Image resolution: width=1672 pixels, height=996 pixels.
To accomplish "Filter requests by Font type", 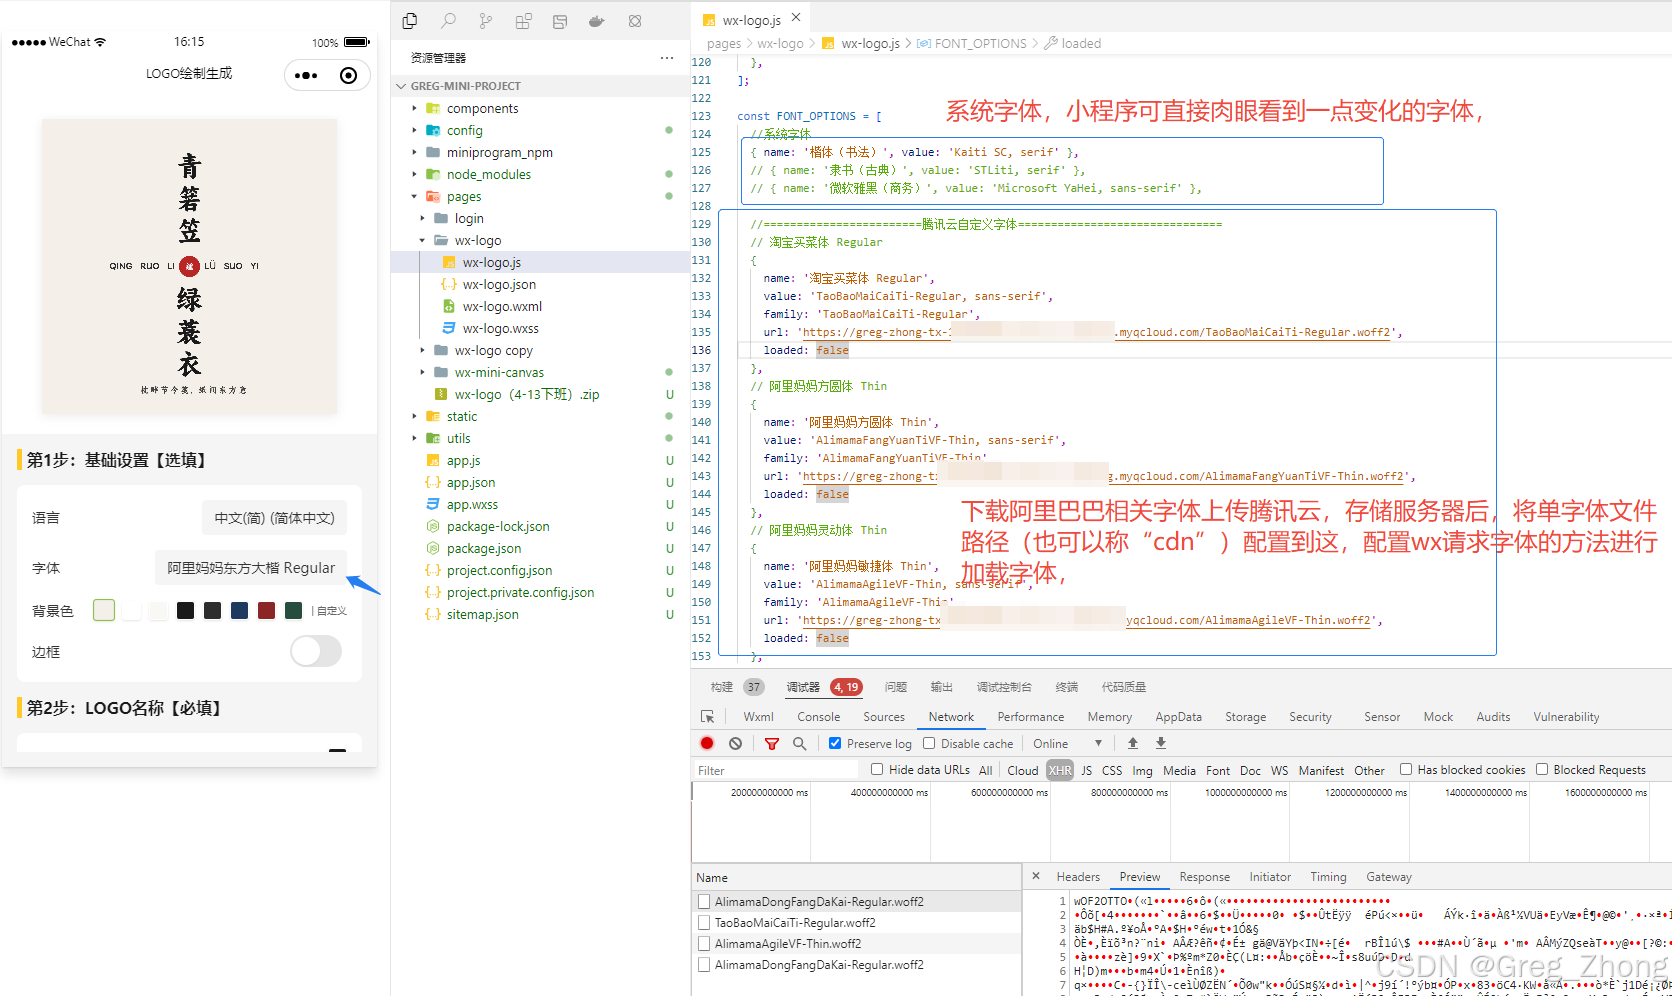I will [x=1218, y=770].
